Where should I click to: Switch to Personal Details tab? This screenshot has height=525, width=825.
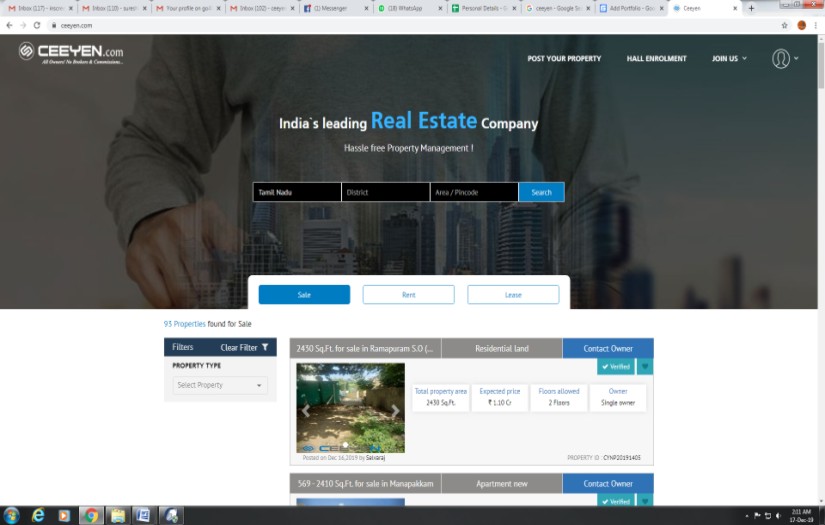pyautogui.click(x=483, y=8)
